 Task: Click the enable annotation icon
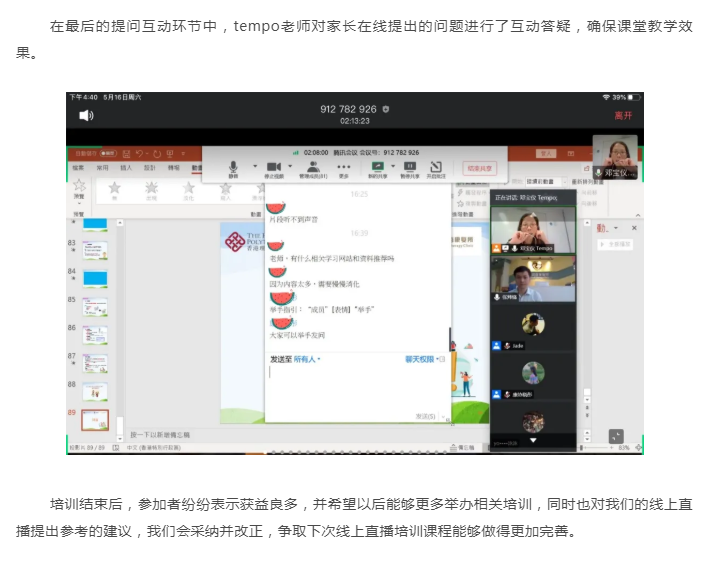[436, 166]
